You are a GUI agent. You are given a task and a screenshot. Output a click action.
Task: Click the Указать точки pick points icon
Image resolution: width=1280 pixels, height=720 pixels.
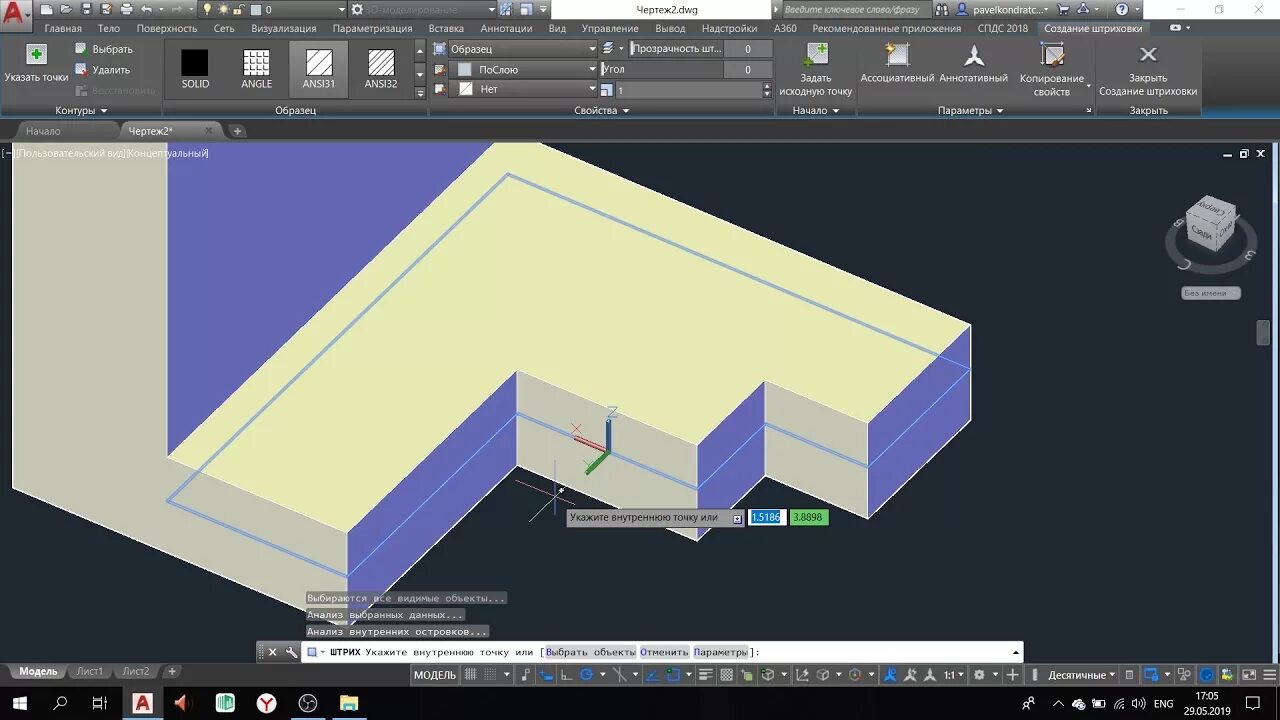(36, 54)
